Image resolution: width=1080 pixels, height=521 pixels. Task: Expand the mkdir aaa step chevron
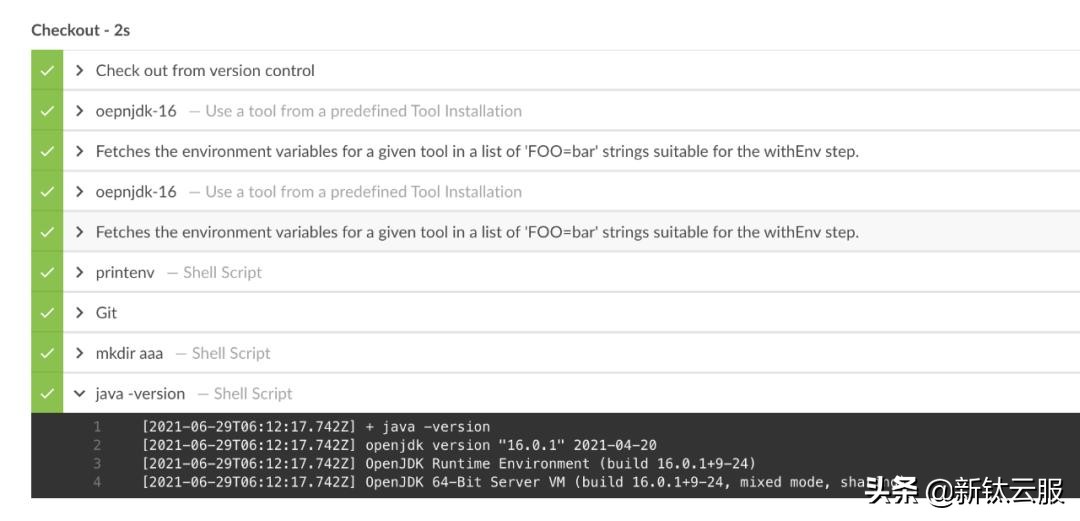click(80, 353)
